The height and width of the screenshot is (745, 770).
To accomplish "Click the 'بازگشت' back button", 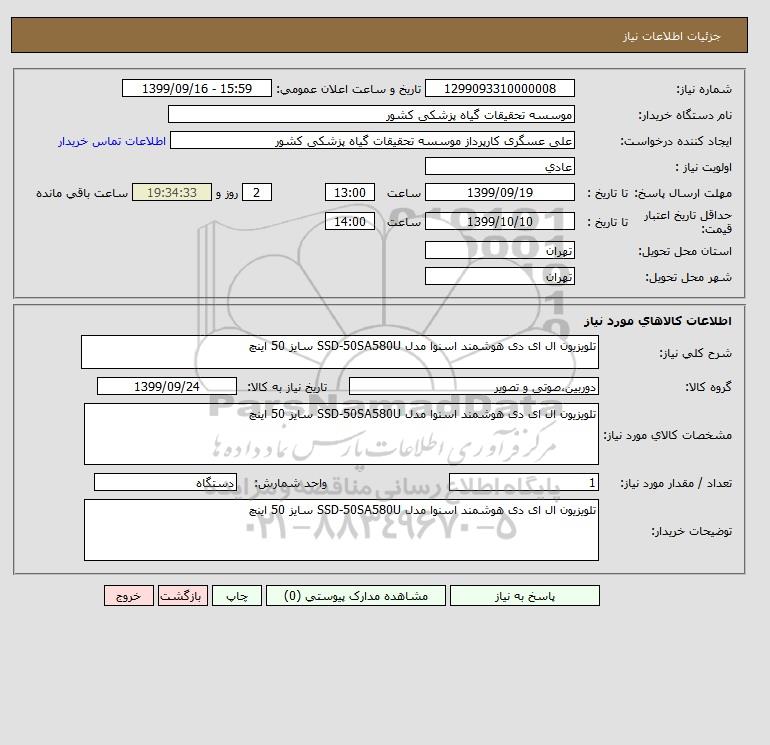I will click(183, 596).
